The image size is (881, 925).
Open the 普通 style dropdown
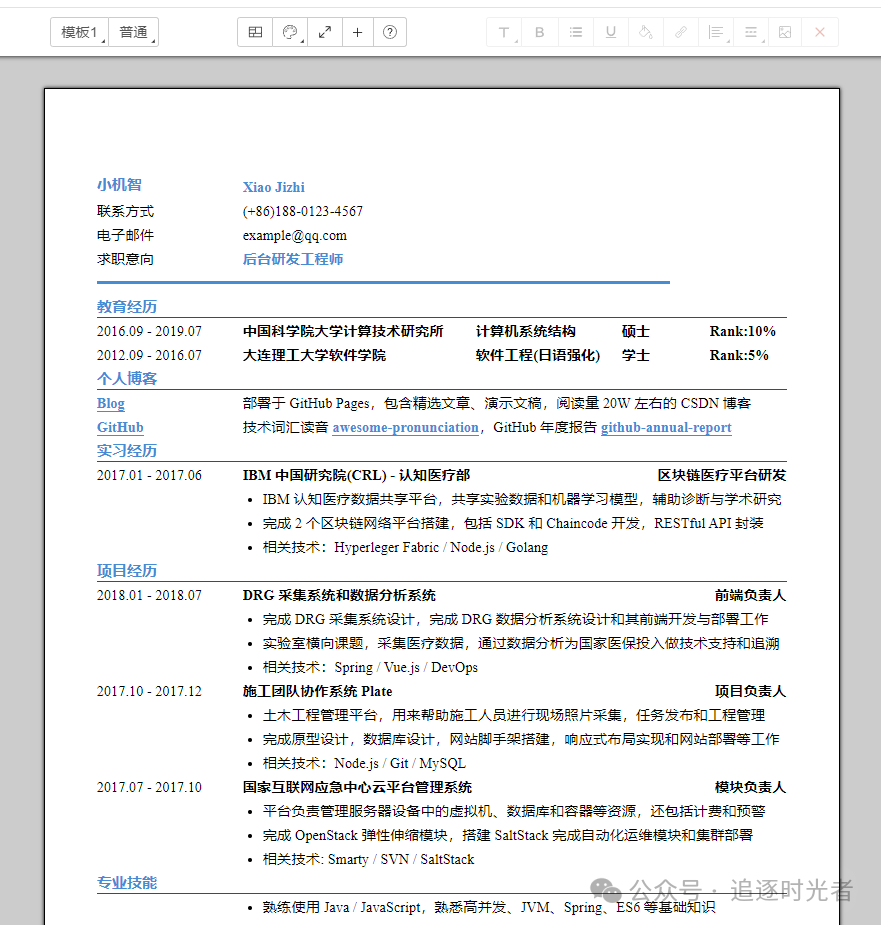(135, 31)
